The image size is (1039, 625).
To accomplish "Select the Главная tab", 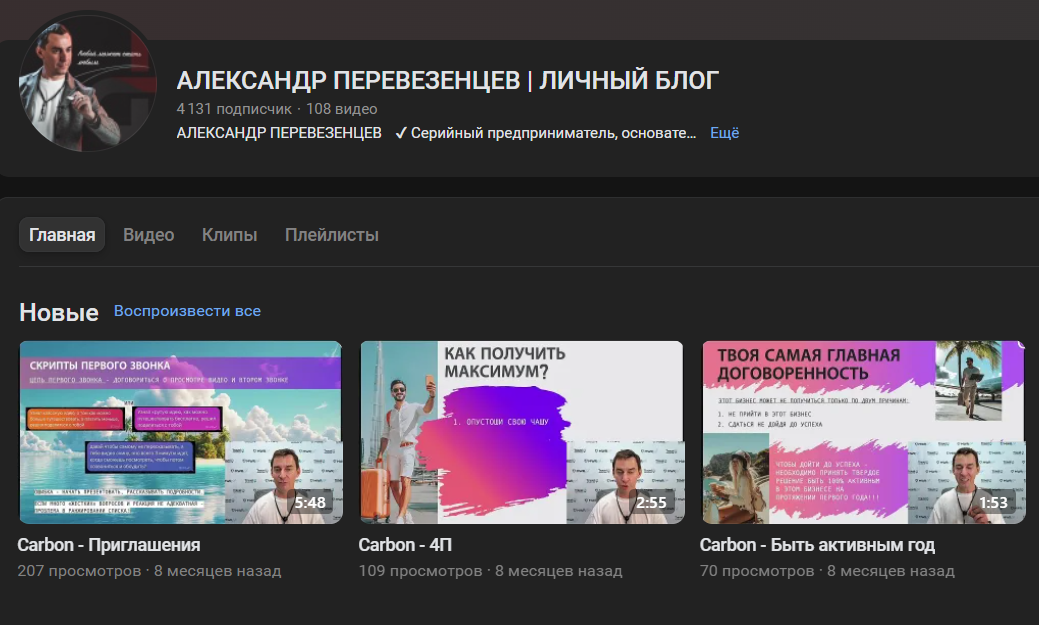I will pyautogui.click(x=61, y=234).
